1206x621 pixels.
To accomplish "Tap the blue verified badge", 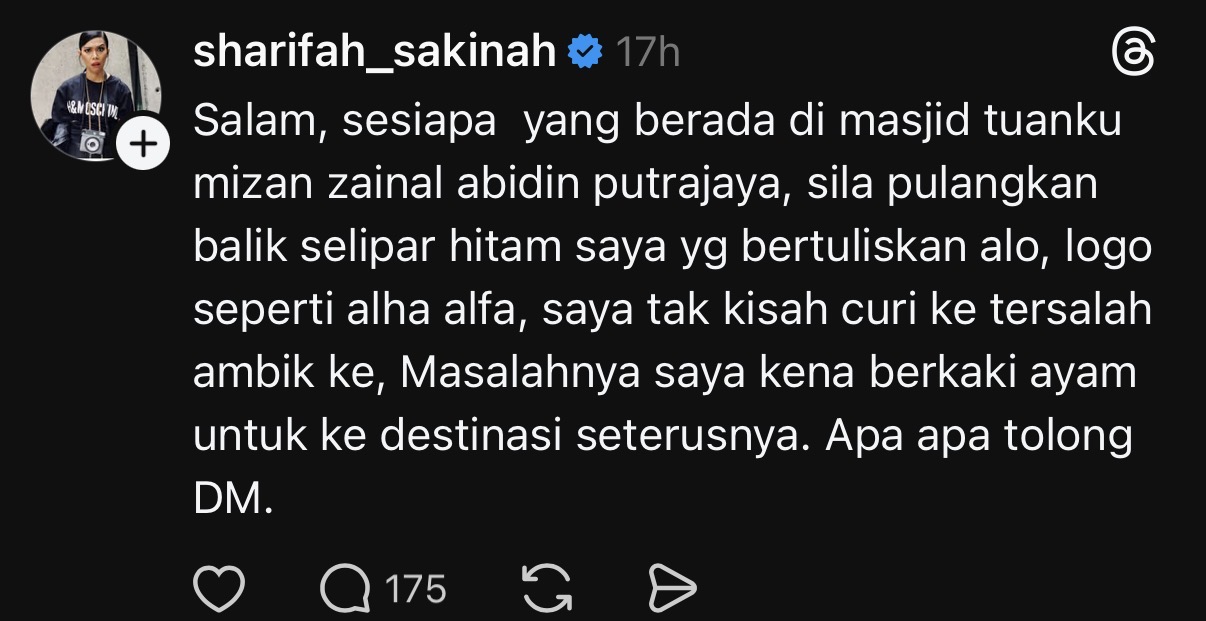I will coord(584,51).
